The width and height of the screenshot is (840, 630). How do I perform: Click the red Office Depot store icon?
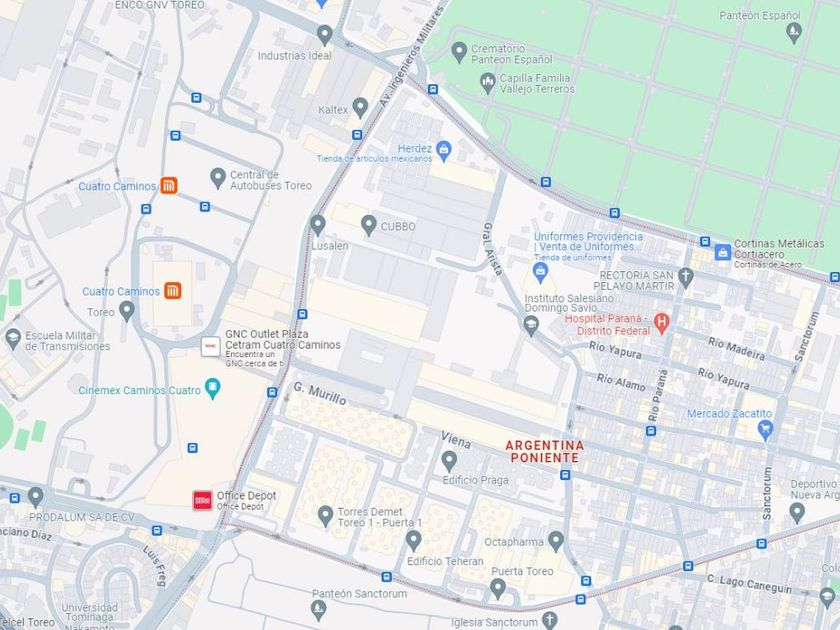(202, 500)
